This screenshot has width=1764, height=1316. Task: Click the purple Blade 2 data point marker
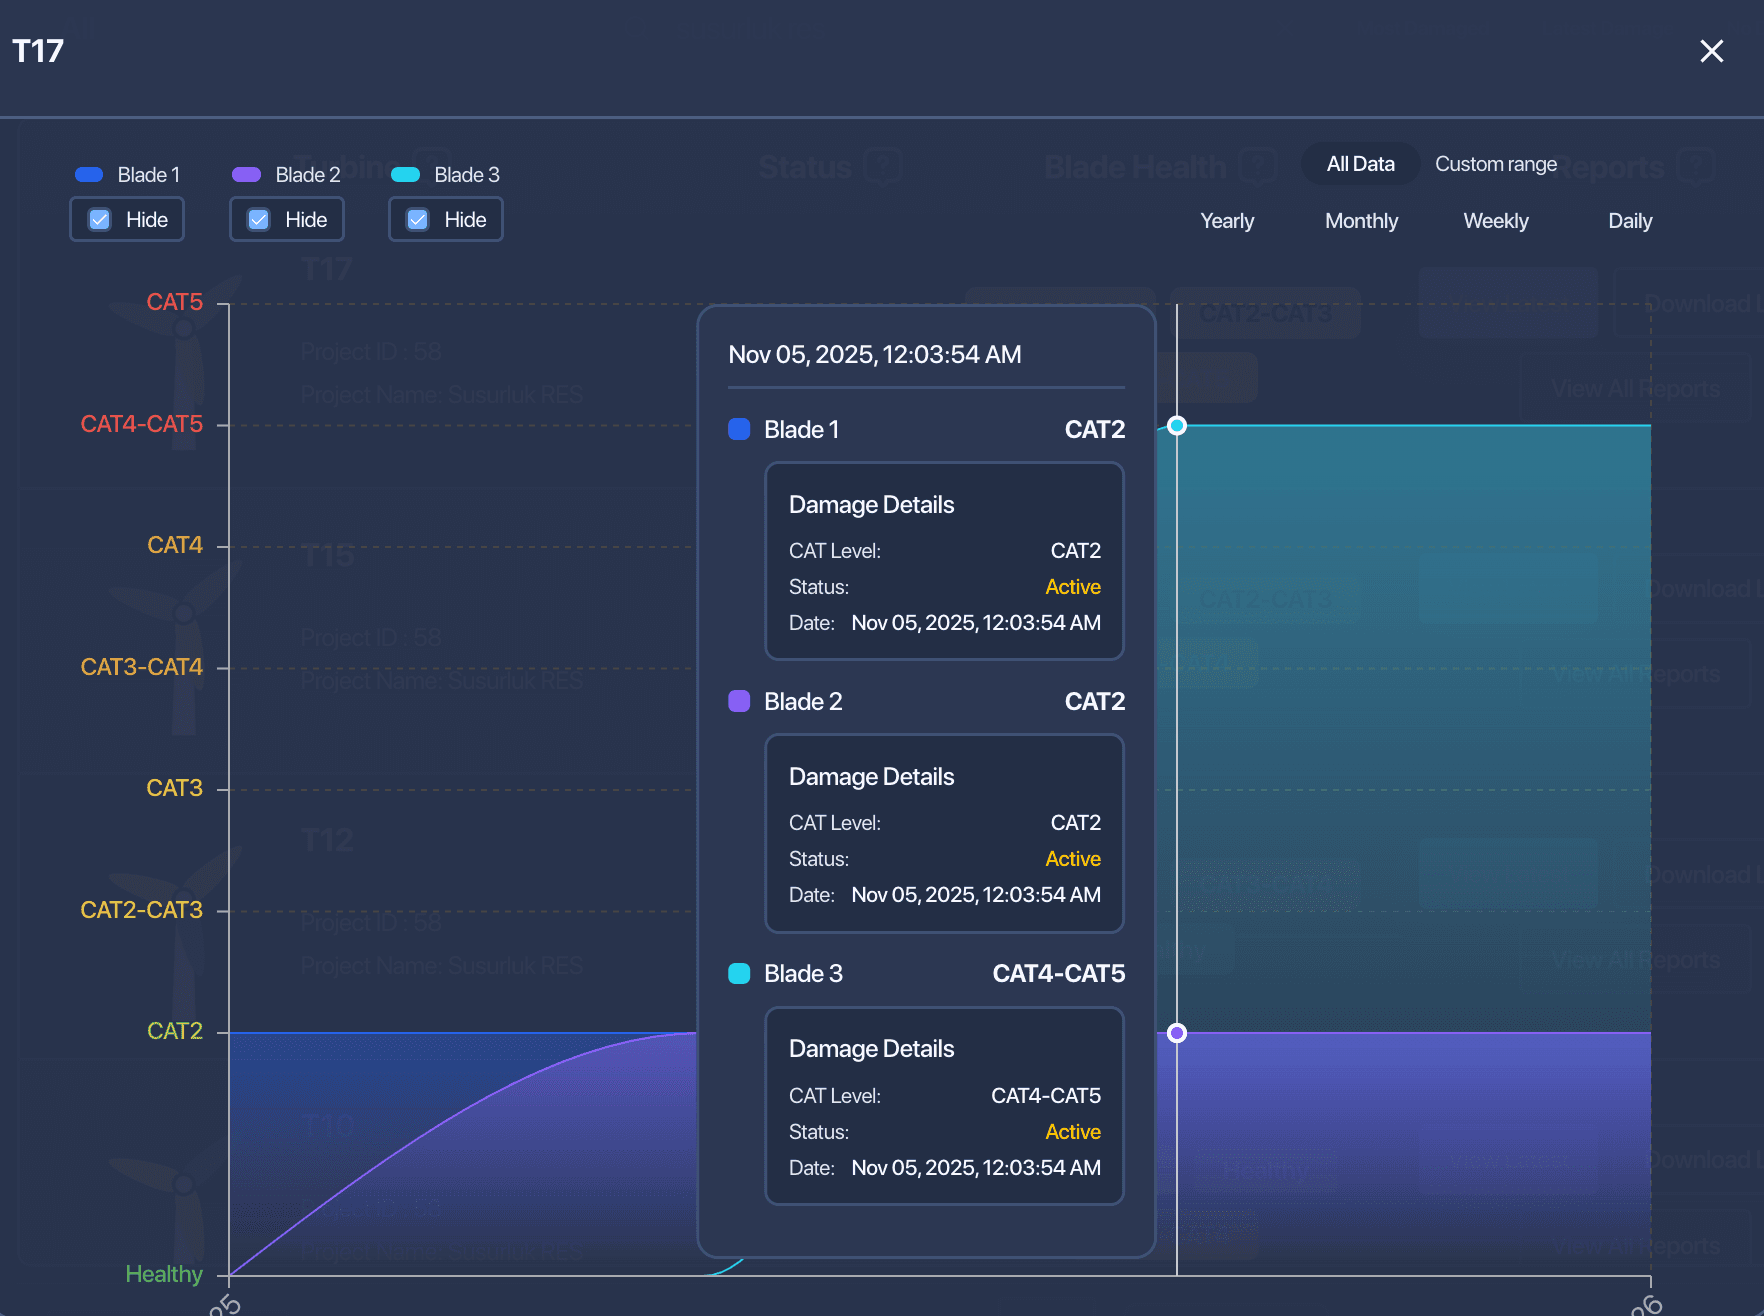click(x=1177, y=1033)
